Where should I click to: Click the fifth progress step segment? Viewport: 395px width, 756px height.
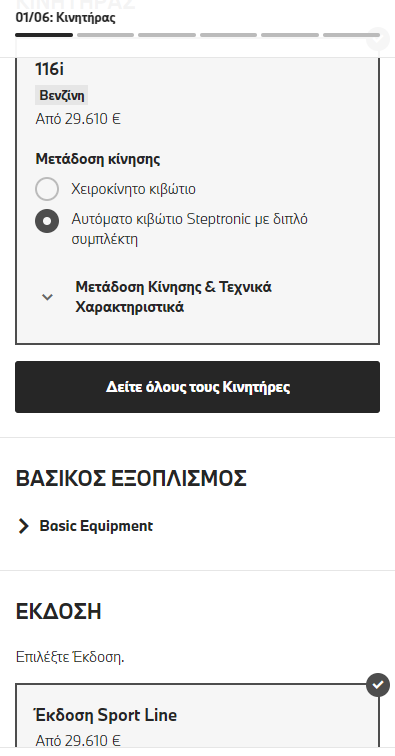290,35
